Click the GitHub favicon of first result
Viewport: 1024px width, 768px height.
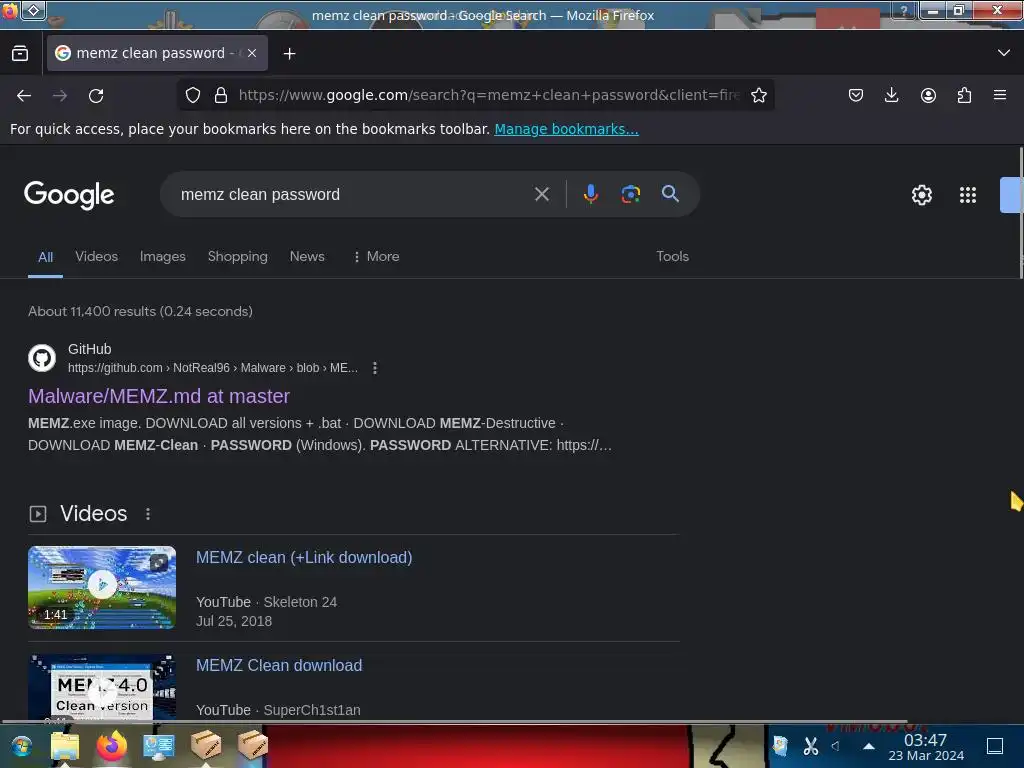pos(42,358)
